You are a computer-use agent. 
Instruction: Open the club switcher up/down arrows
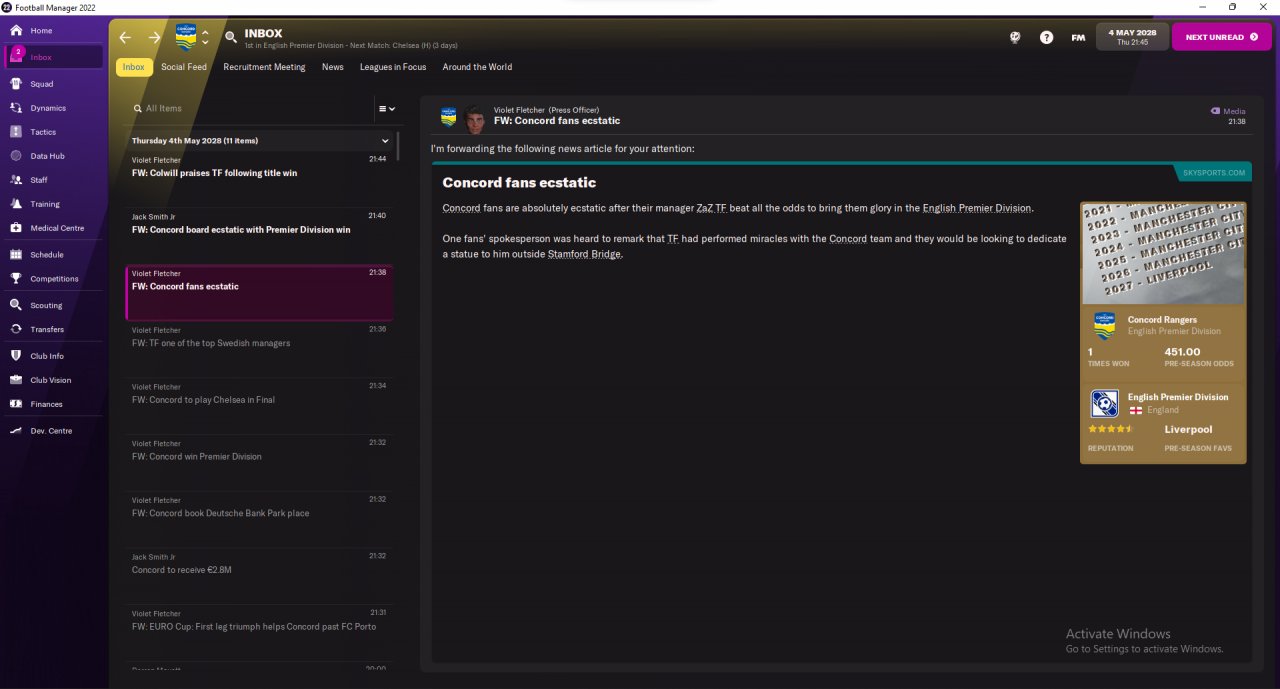point(205,37)
